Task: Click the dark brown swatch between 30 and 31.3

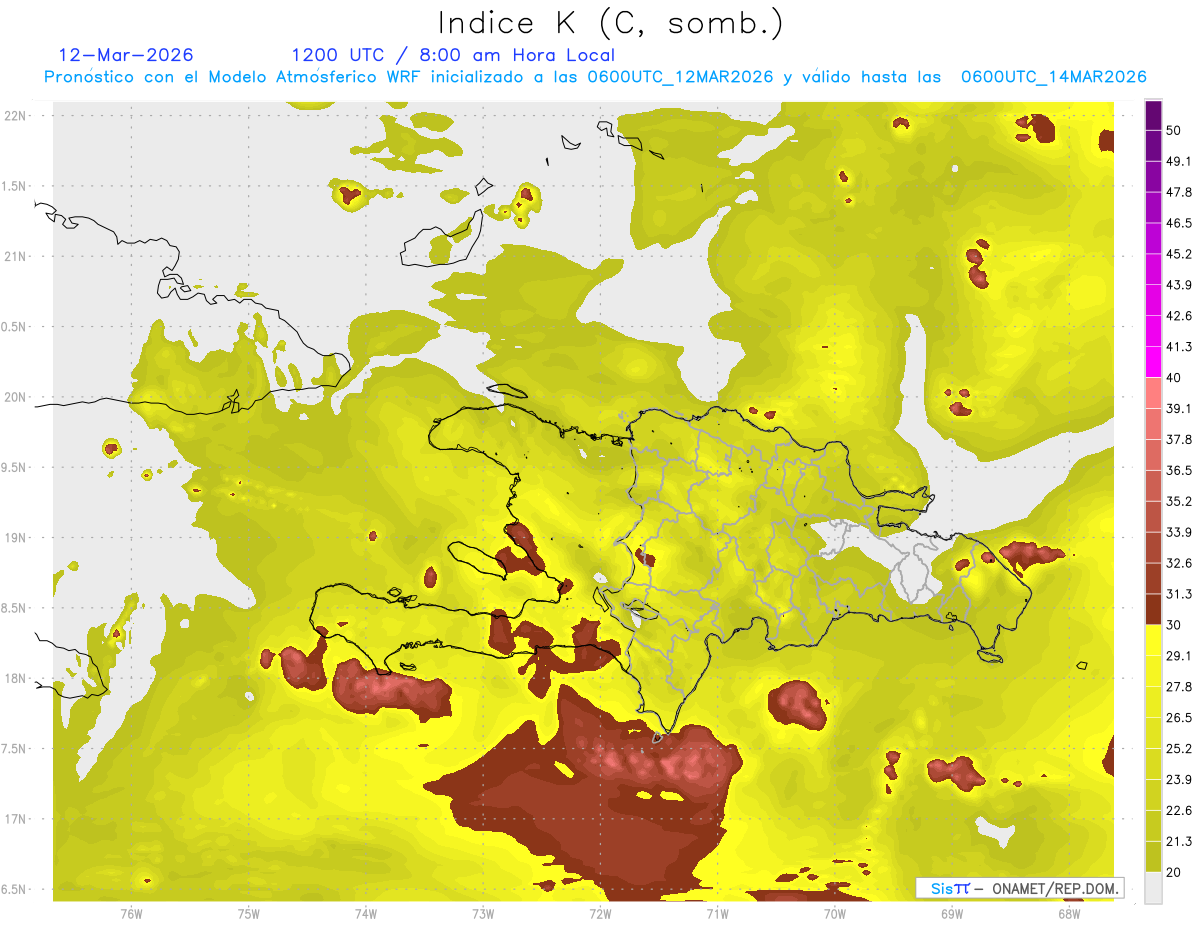Action: point(1153,610)
